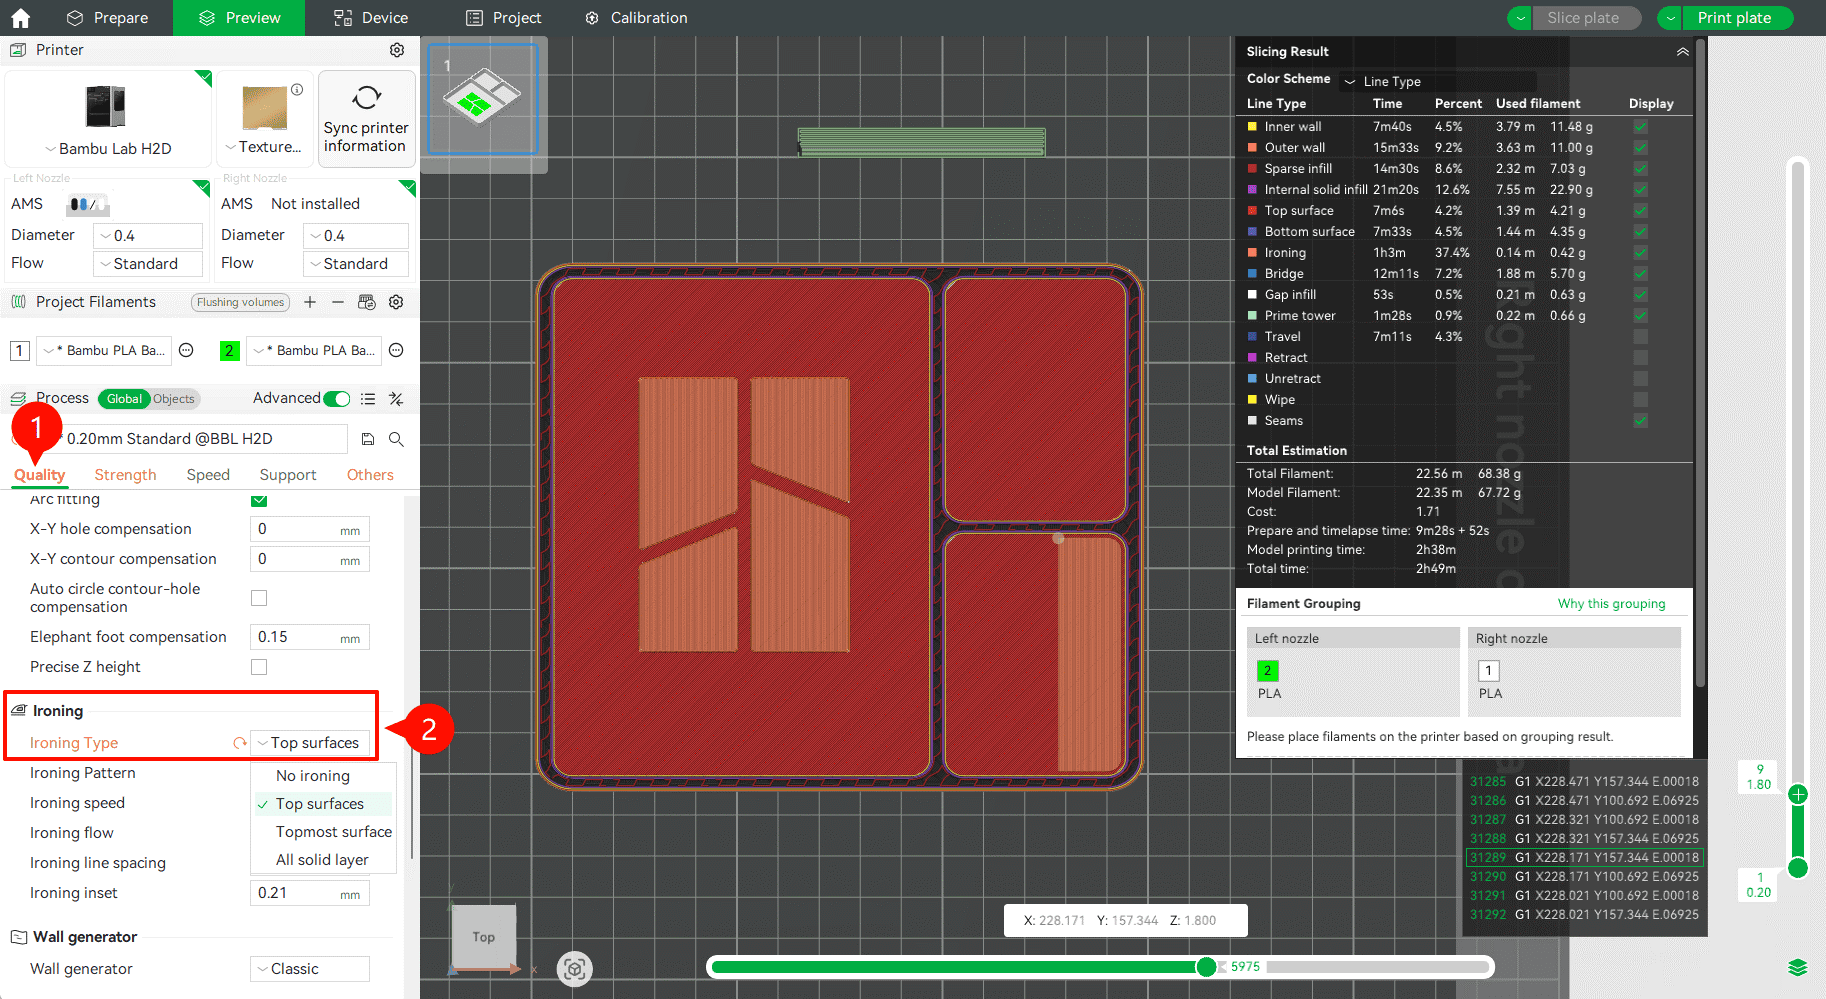Viewport: 1826px width, 999px height.
Task: Click the remove filament minus icon
Action: [x=338, y=302]
